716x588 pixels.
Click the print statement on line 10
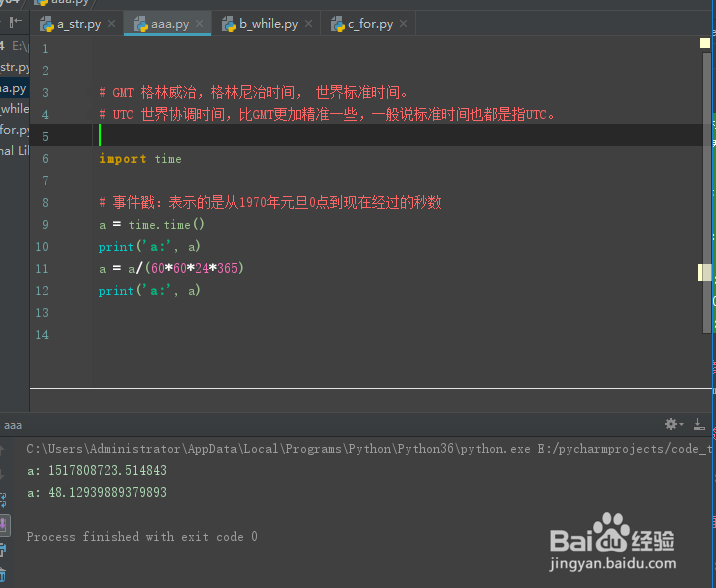[x=149, y=247]
